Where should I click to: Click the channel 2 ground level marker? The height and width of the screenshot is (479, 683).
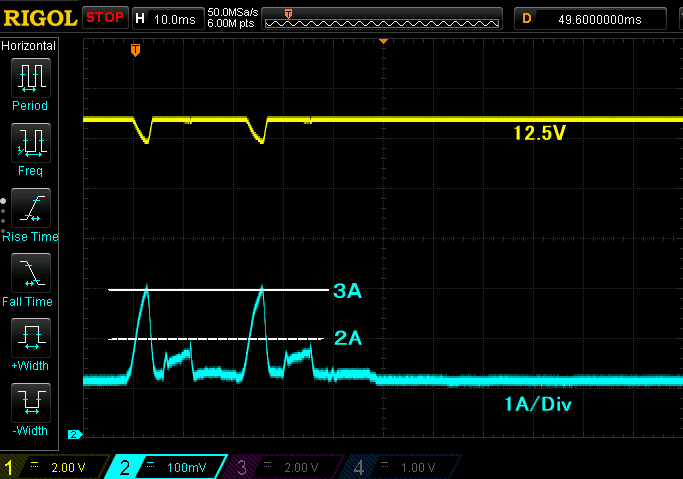point(73,434)
